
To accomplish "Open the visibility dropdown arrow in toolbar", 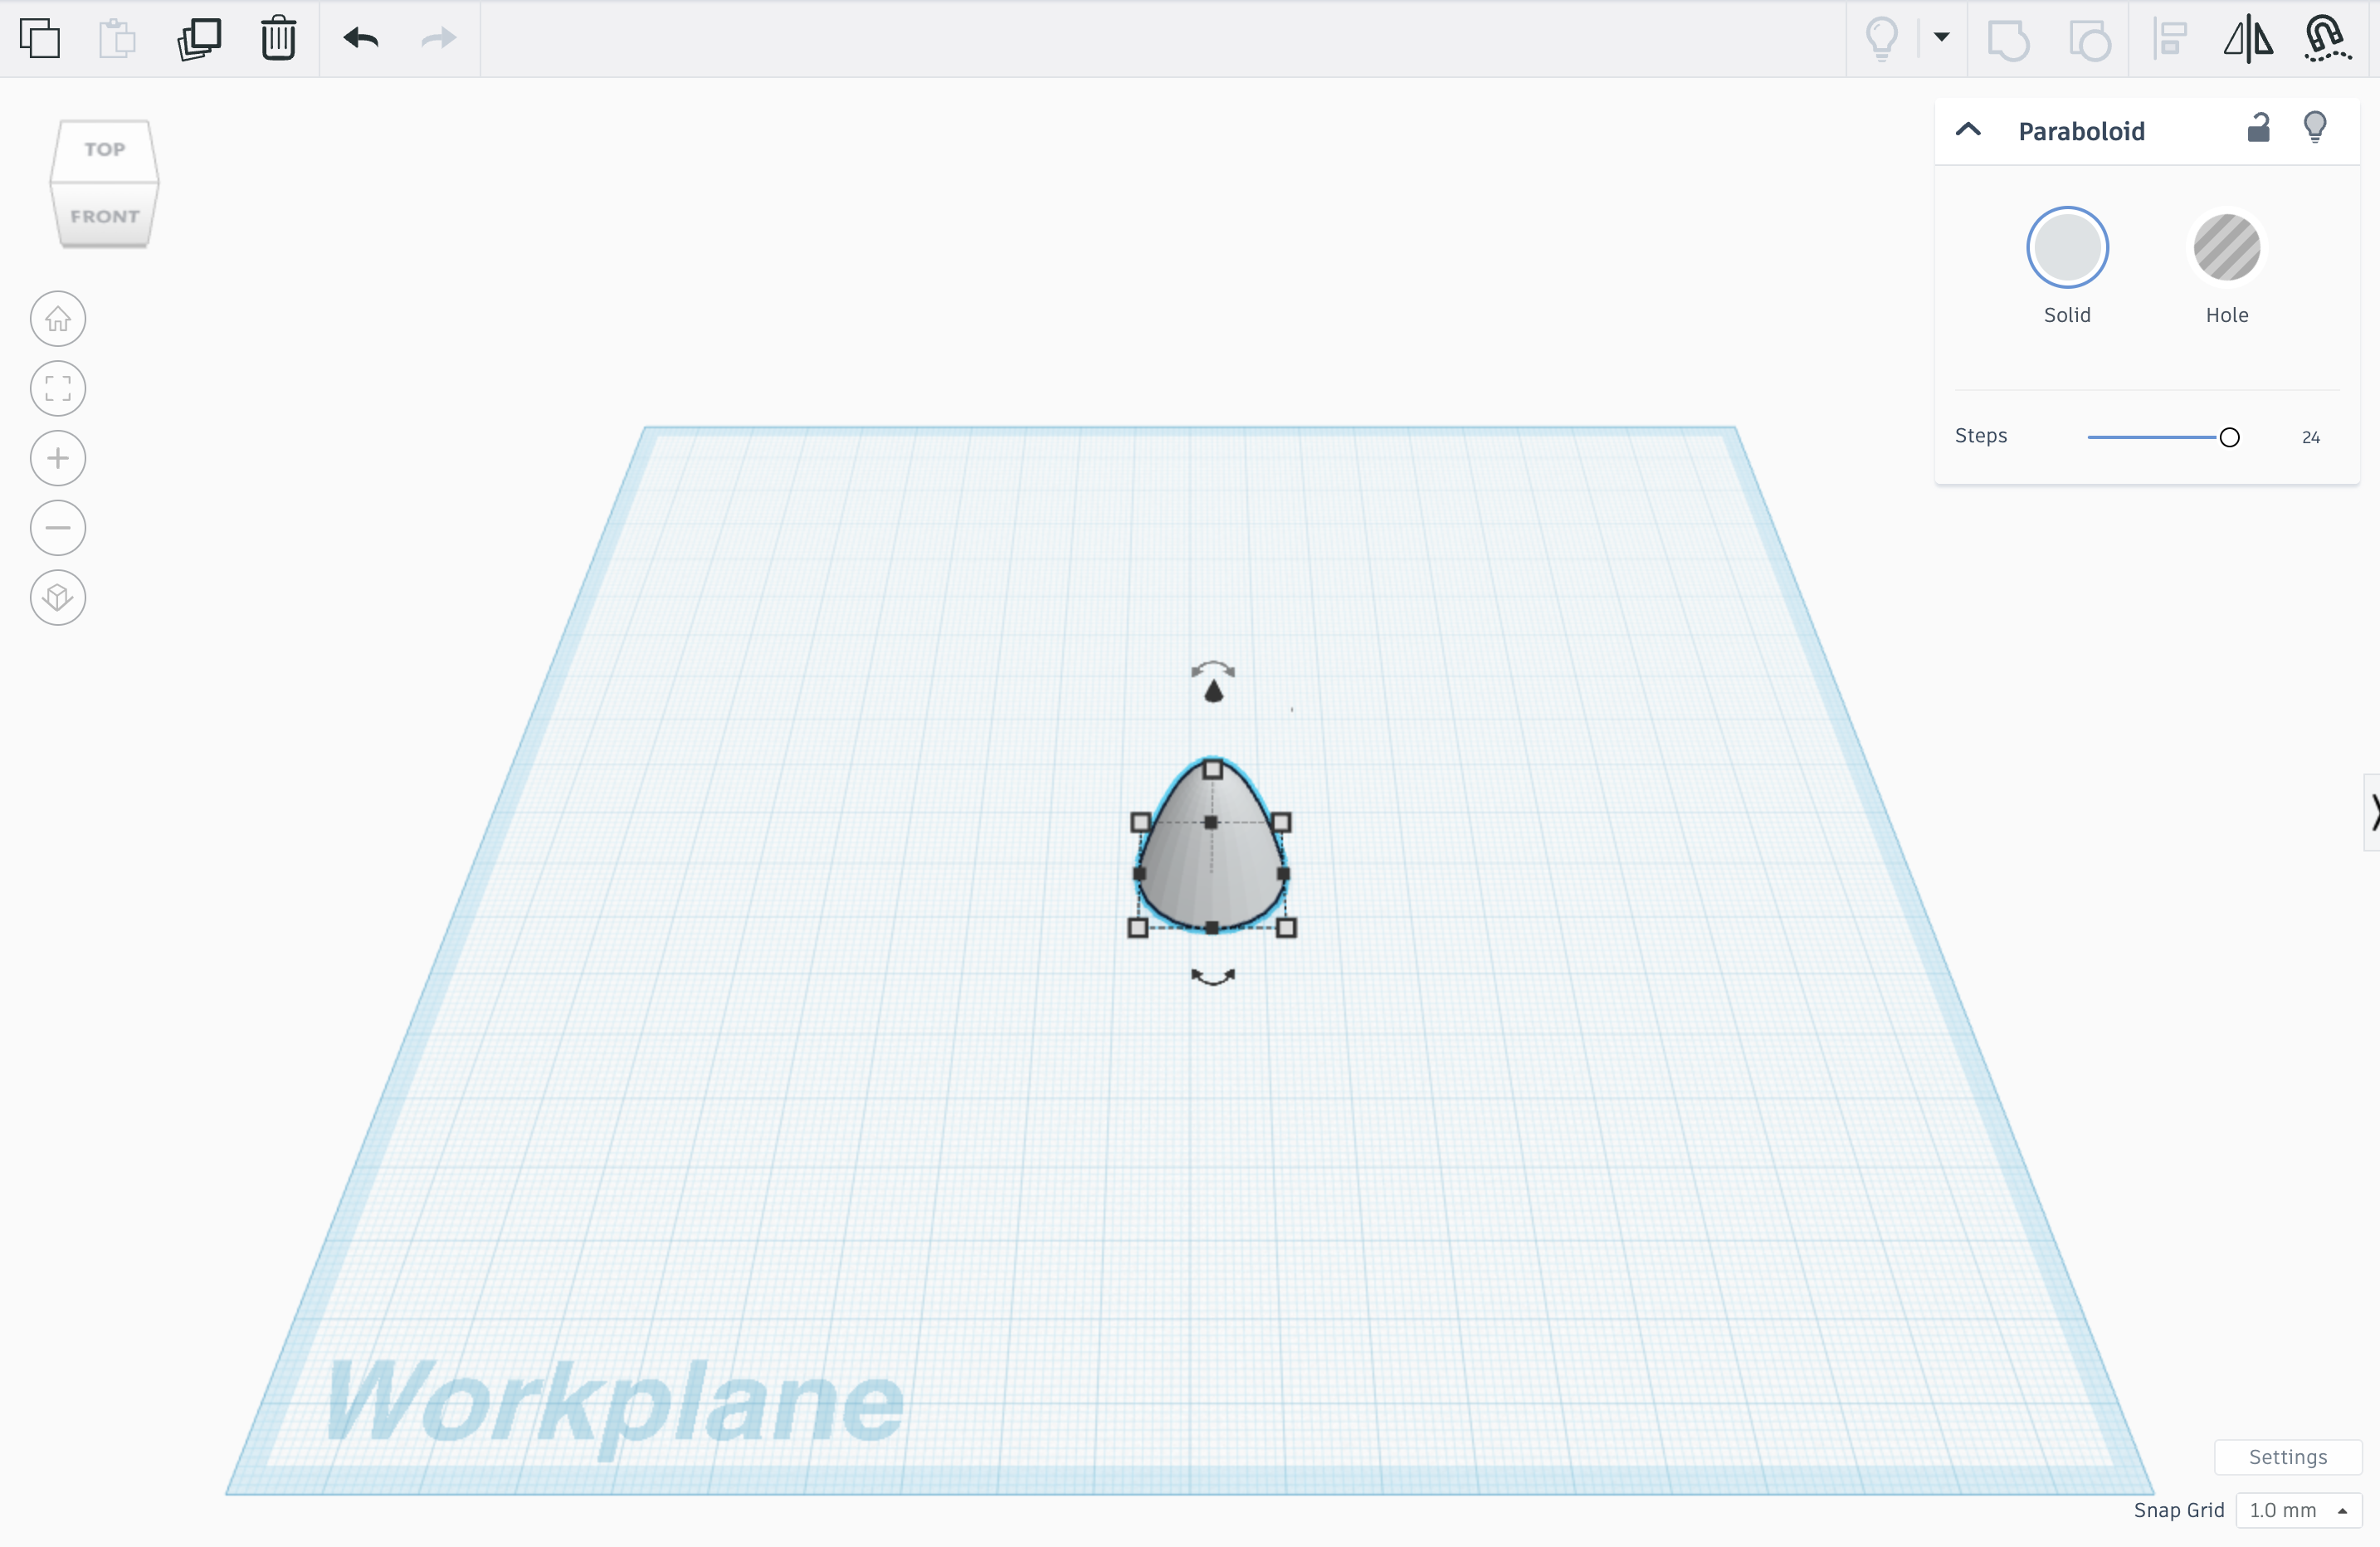I will click(x=1941, y=37).
